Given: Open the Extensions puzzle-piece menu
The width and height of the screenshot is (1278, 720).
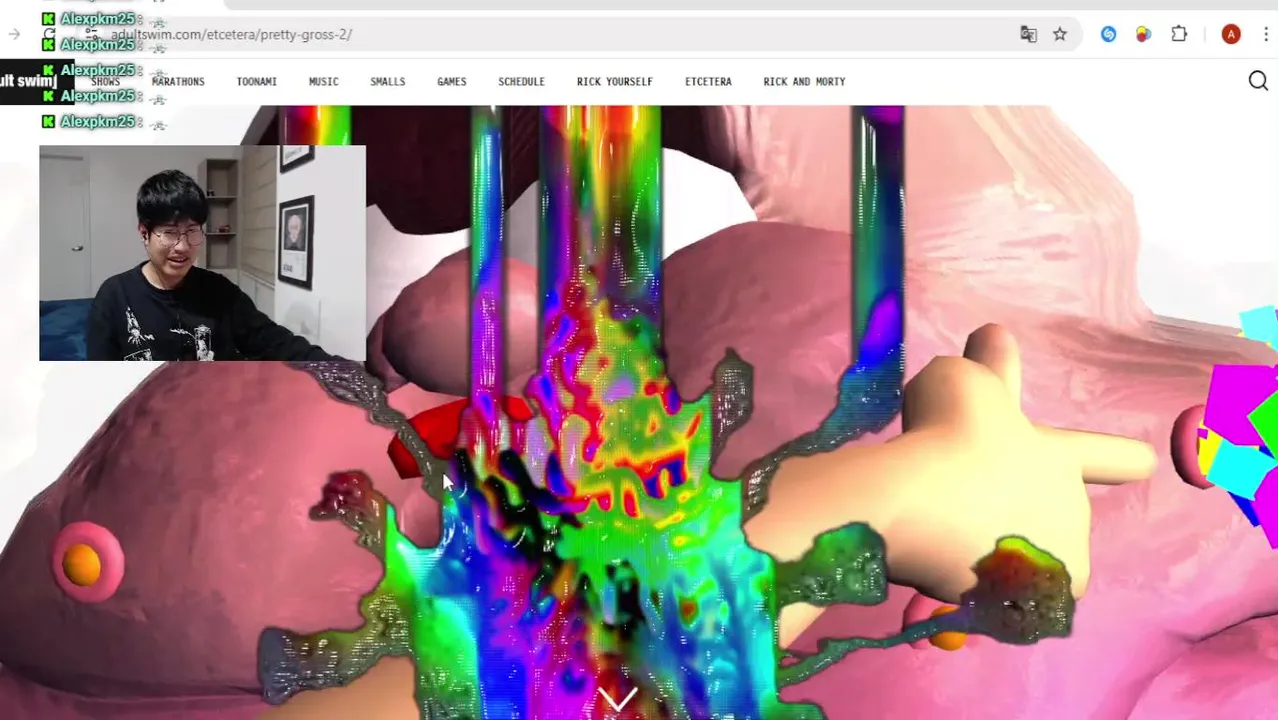Looking at the screenshot, I should tap(1179, 34).
